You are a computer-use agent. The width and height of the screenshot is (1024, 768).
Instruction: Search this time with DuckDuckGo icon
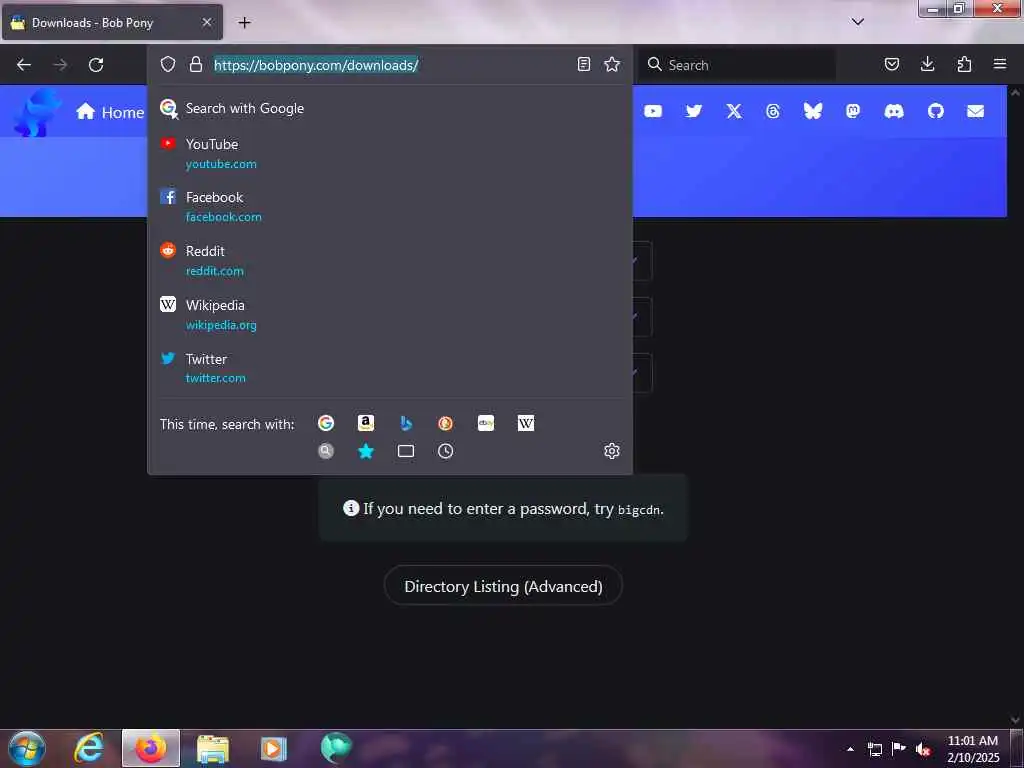pyautogui.click(x=445, y=423)
